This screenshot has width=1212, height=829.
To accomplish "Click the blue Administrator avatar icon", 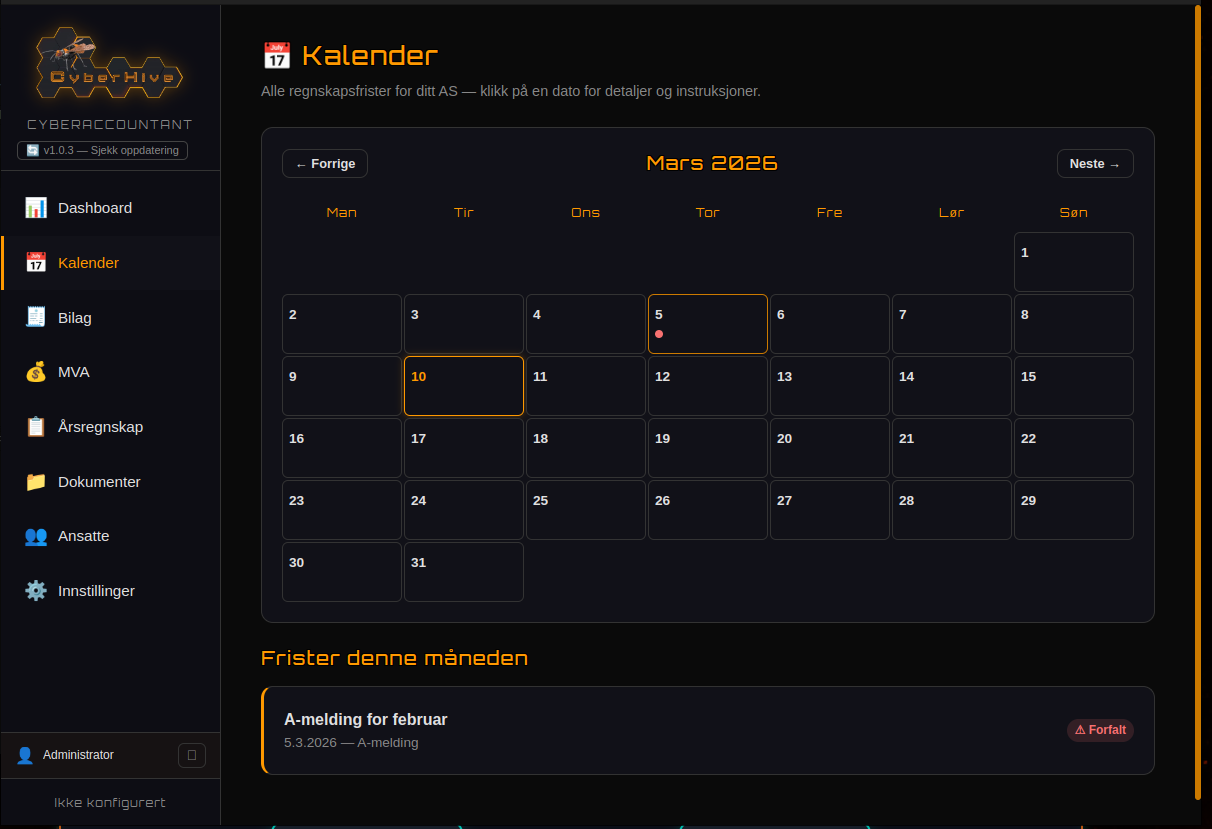I will (25, 755).
